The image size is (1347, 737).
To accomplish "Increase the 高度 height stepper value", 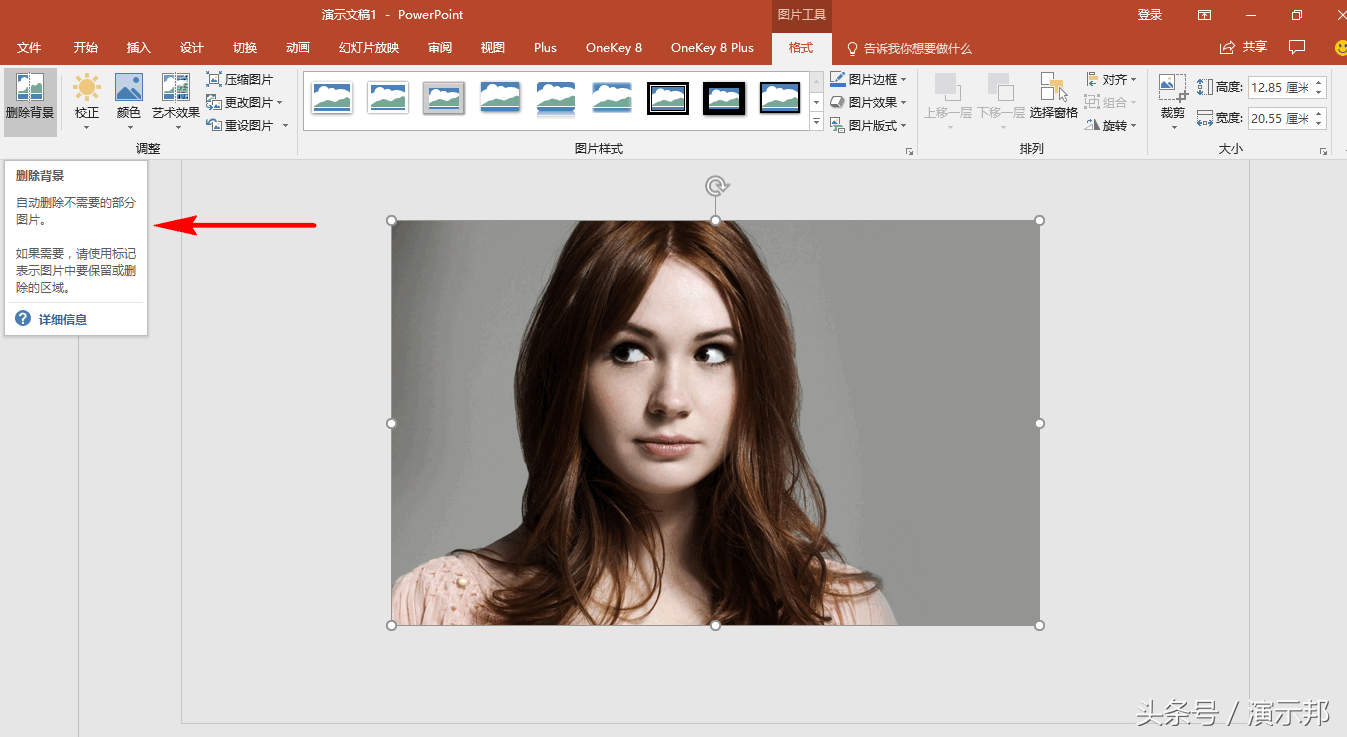I will click(1319, 82).
